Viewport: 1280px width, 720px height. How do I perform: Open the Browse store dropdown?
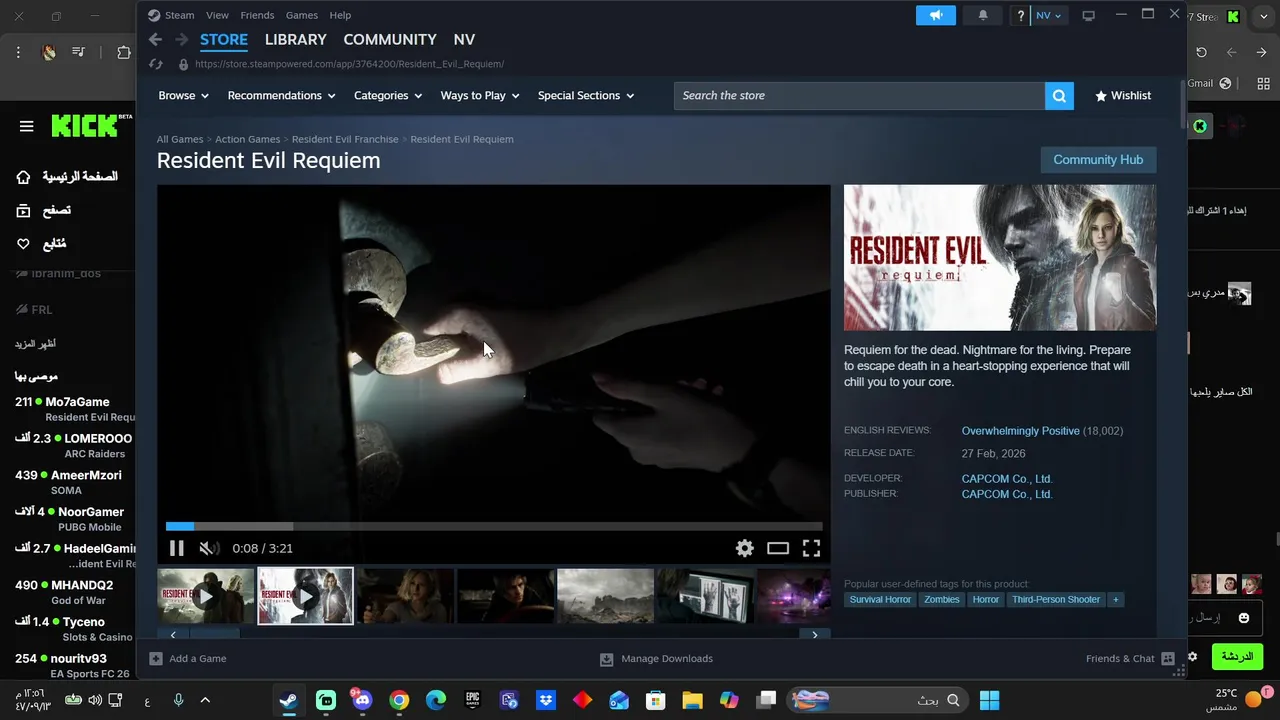click(183, 96)
